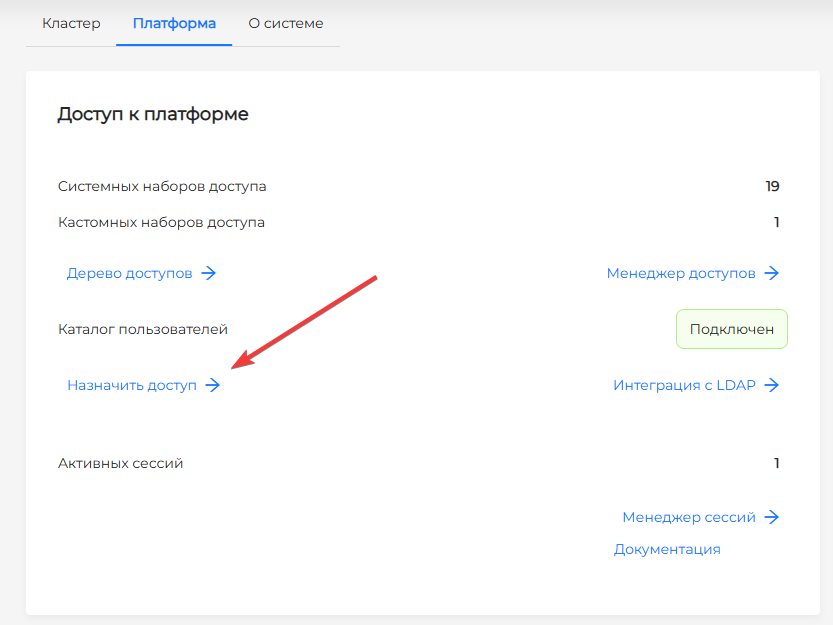Image resolution: width=833 pixels, height=625 pixels.
Task: Open Дерево доступов
Action: [x=130, y=273]
